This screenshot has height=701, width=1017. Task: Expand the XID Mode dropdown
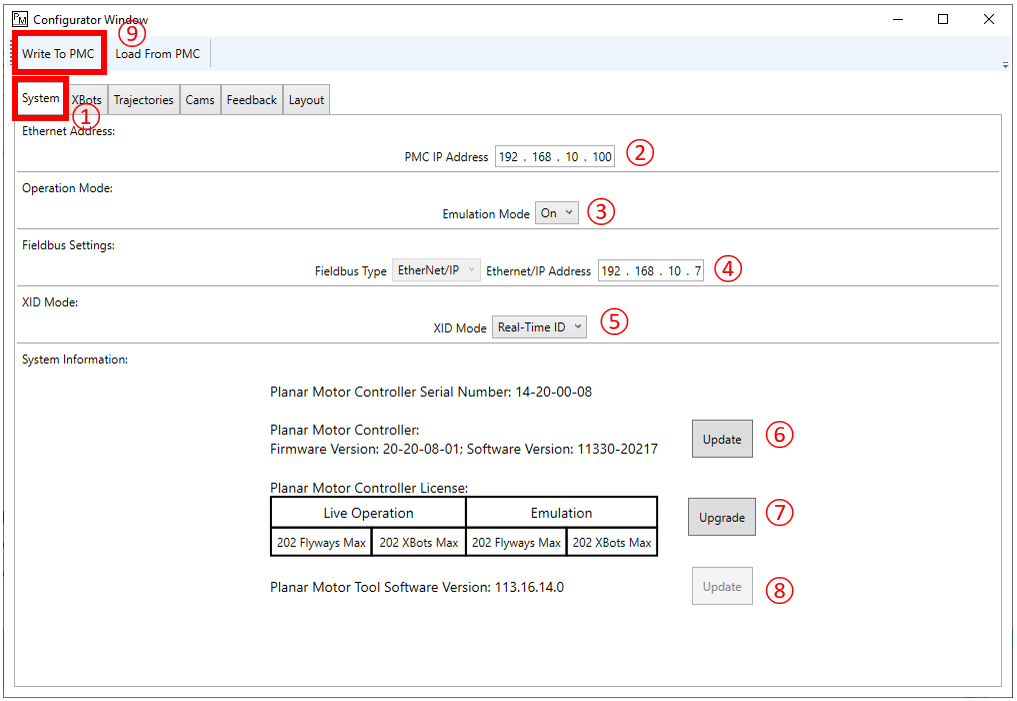point(539,328)
